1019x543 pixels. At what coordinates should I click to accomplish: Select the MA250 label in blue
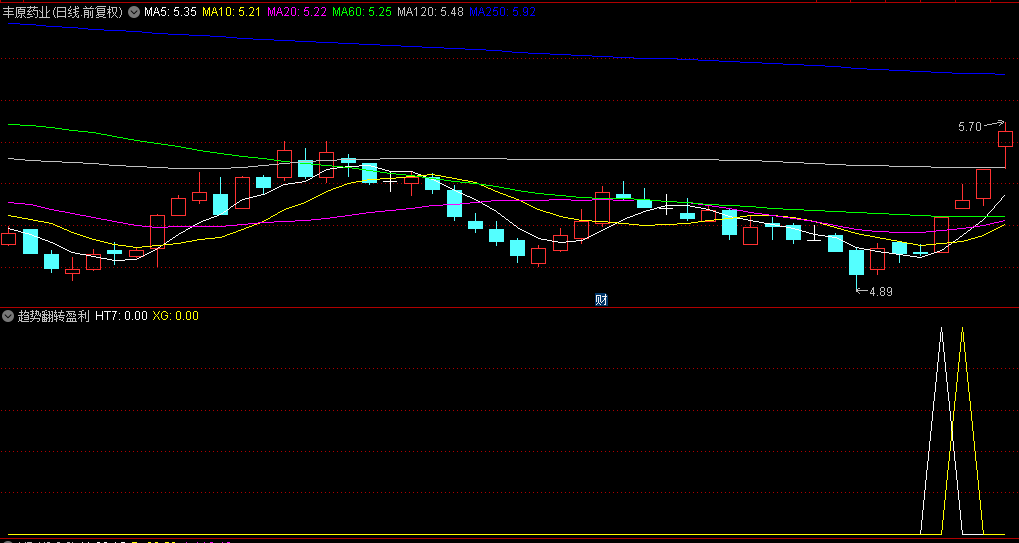[x=502, y=12]
